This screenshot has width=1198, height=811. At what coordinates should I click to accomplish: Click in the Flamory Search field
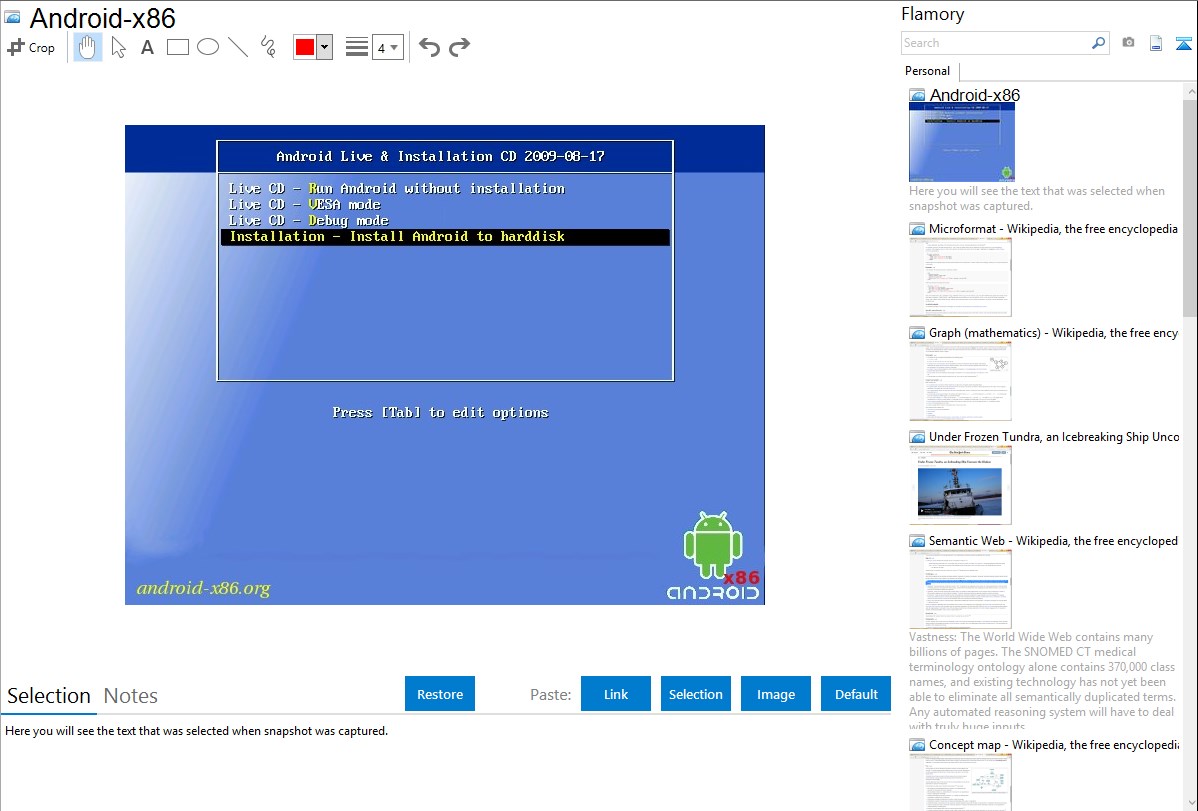click(995, 43)
